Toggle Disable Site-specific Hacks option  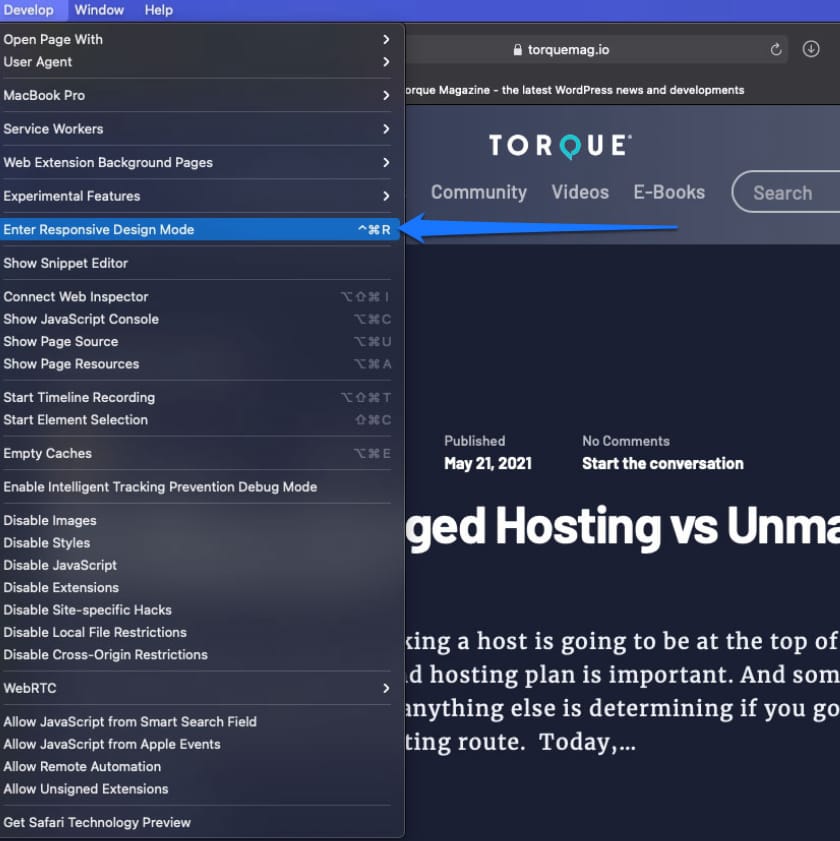click(x=196, y=610)
